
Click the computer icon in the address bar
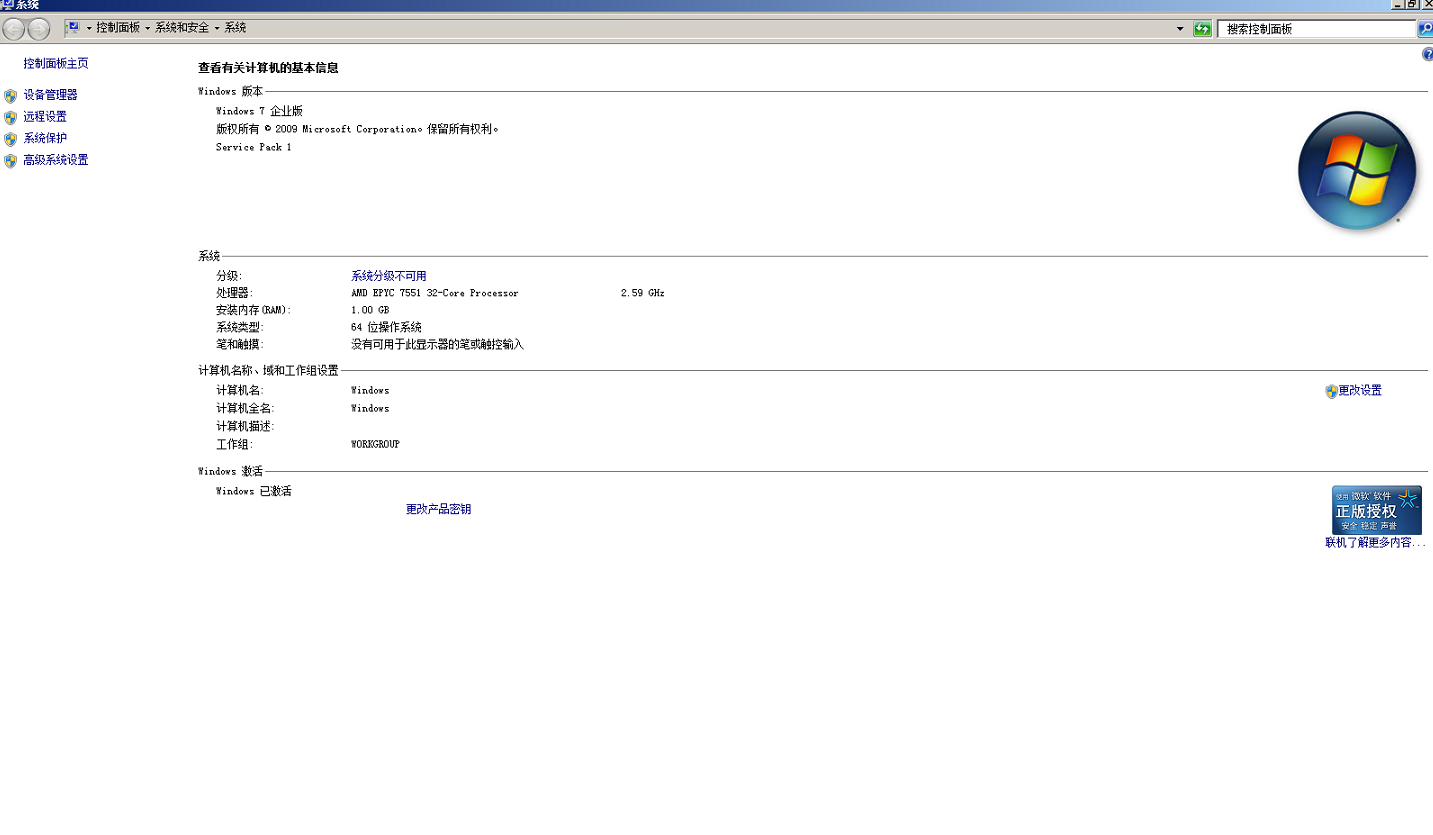[x=73, y=28]
